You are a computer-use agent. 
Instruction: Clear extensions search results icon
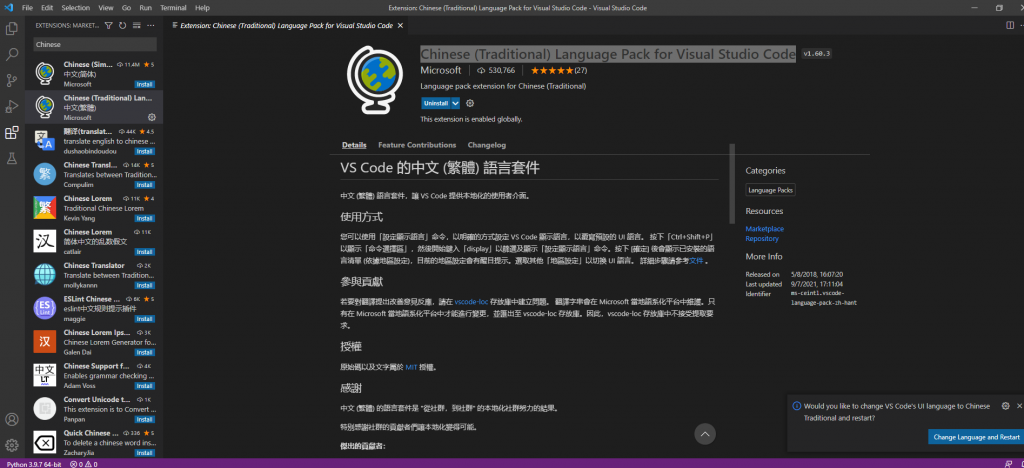coord(136,25)
